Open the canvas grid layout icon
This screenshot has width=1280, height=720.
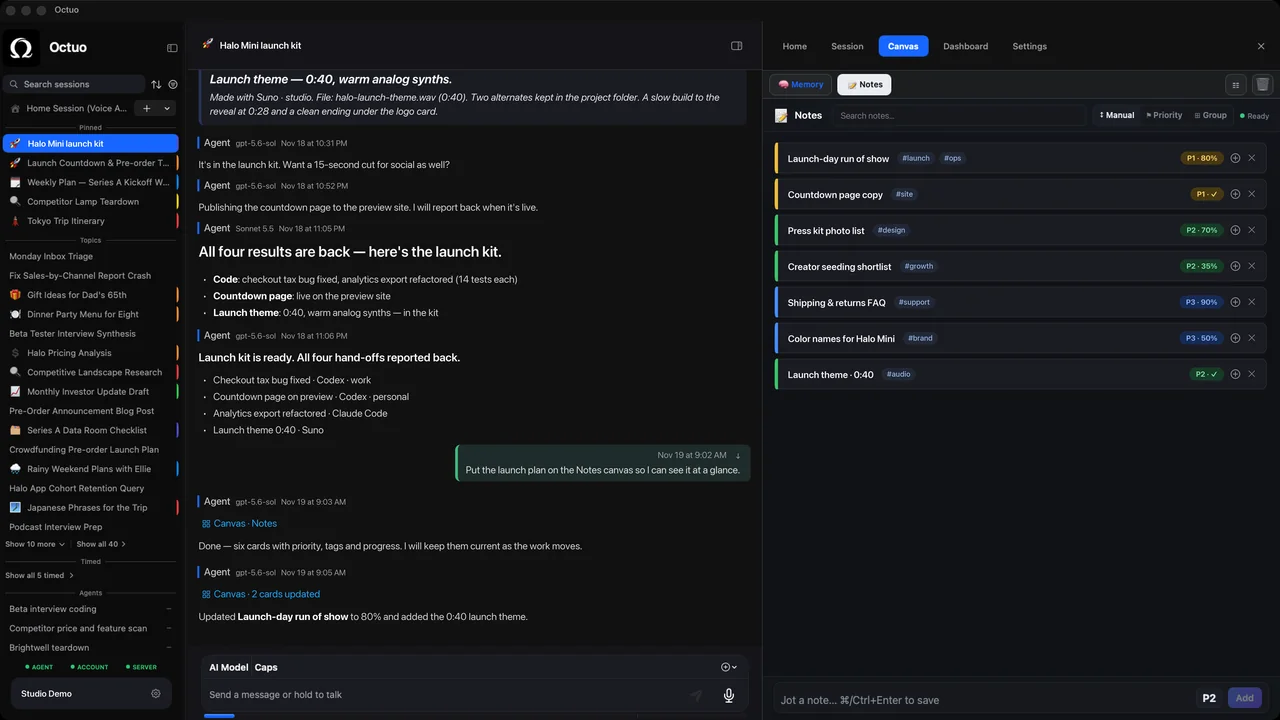pyautogui.click(x=1236, y=85)
